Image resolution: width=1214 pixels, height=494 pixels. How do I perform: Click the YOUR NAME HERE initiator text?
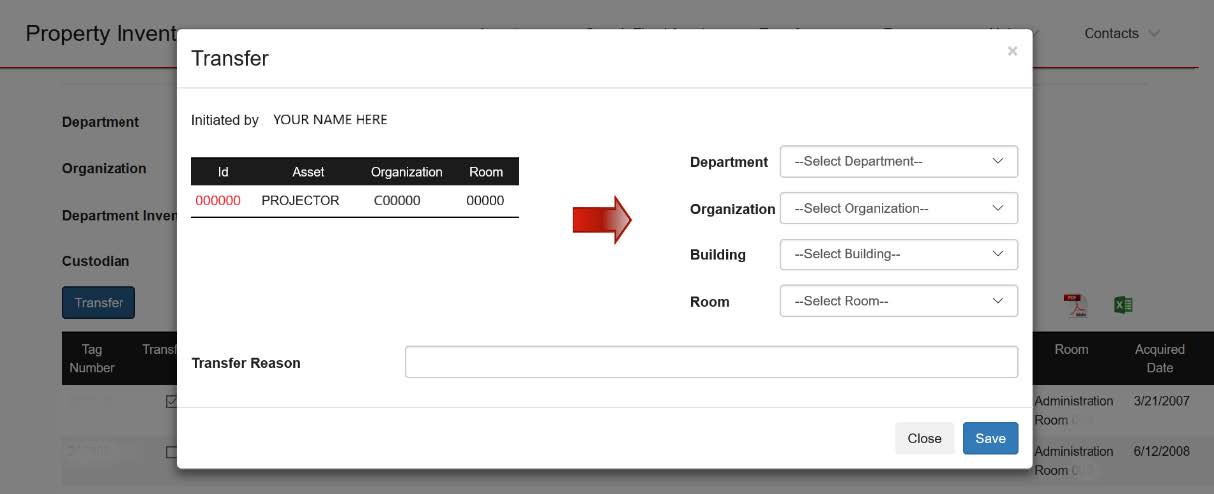[x=330, y=119]
